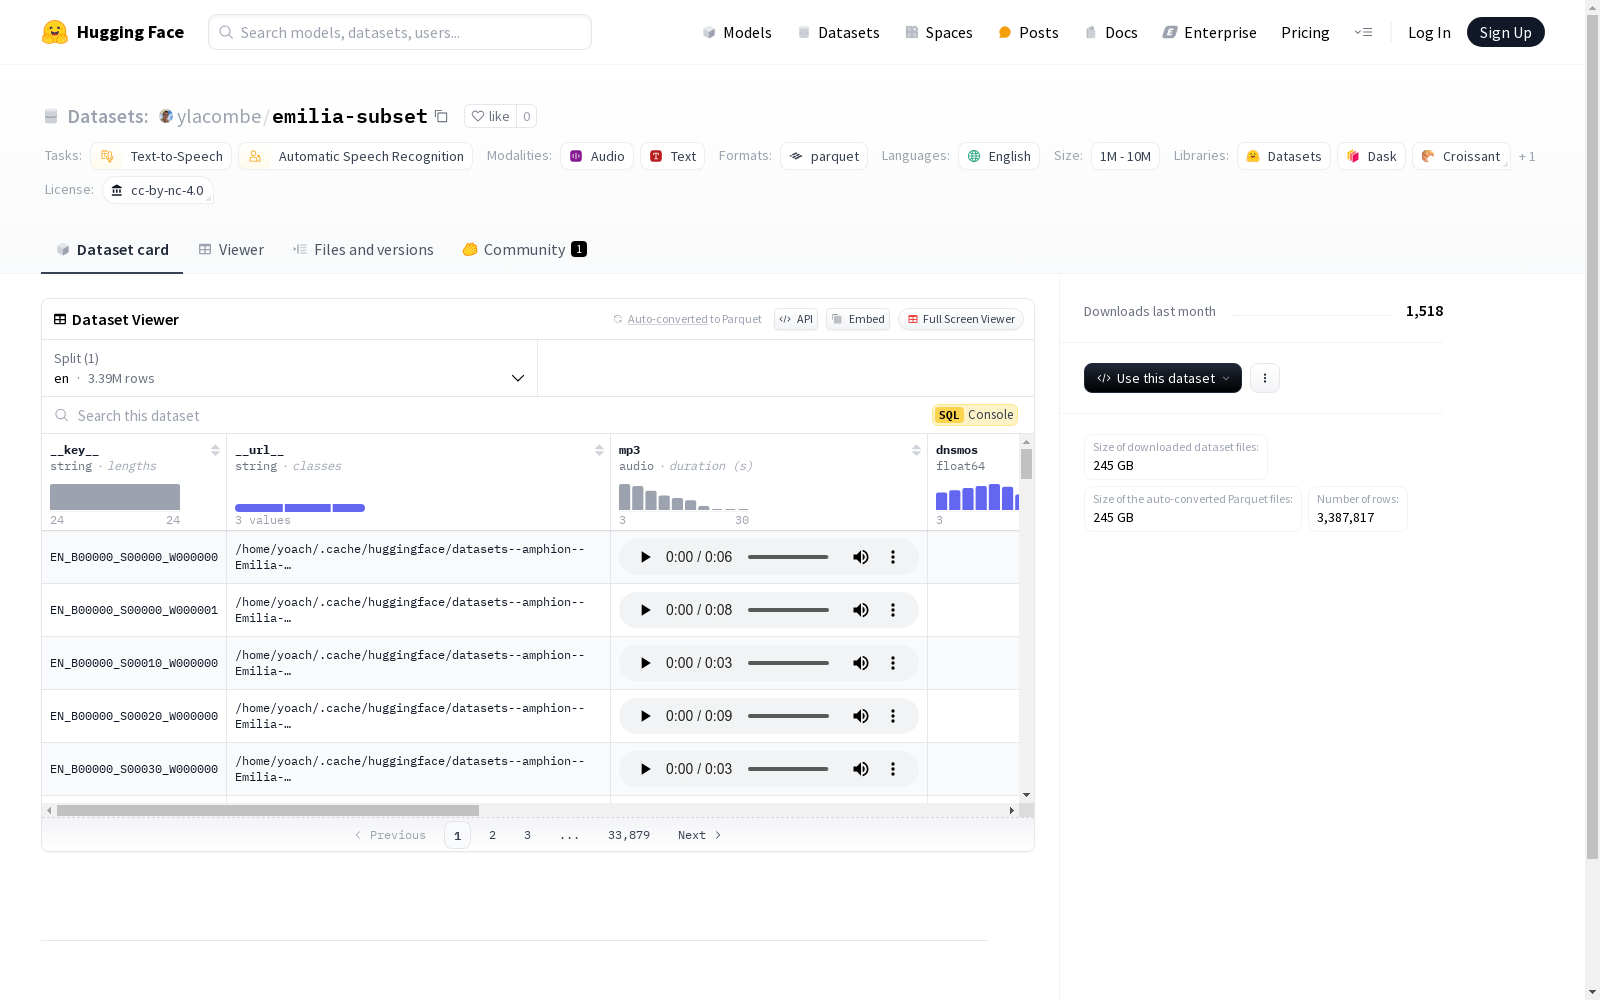Play the 0:08 audio clip
1600x1000 pixels.
click(645, 610)
